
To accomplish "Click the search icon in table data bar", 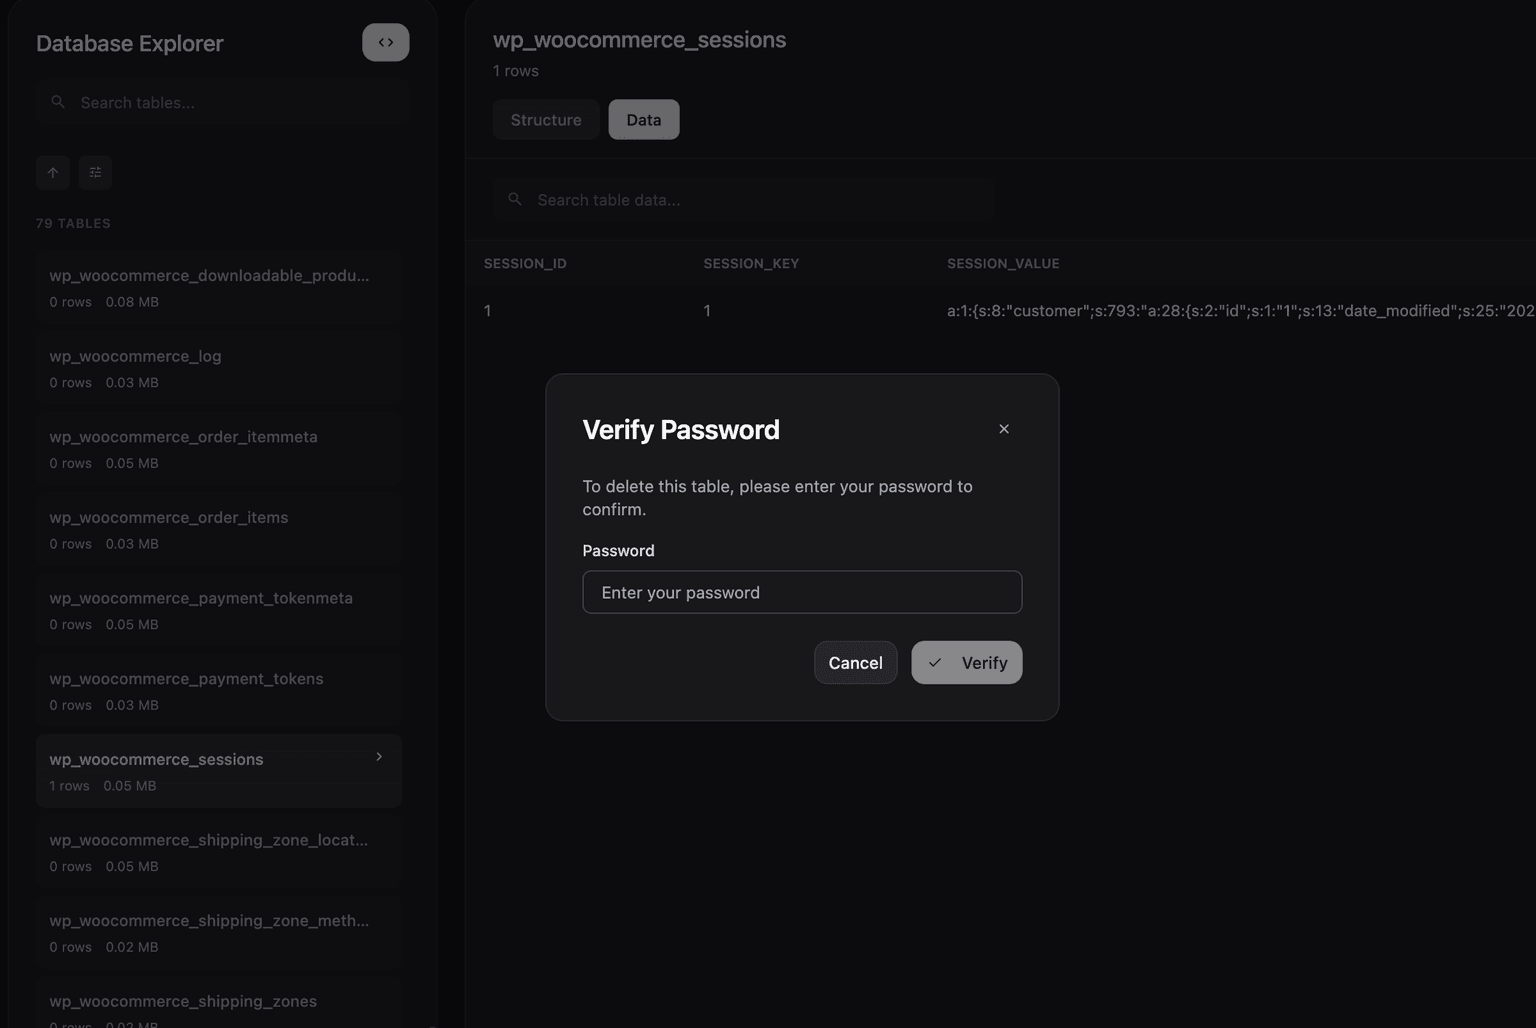I will (515, 199).
